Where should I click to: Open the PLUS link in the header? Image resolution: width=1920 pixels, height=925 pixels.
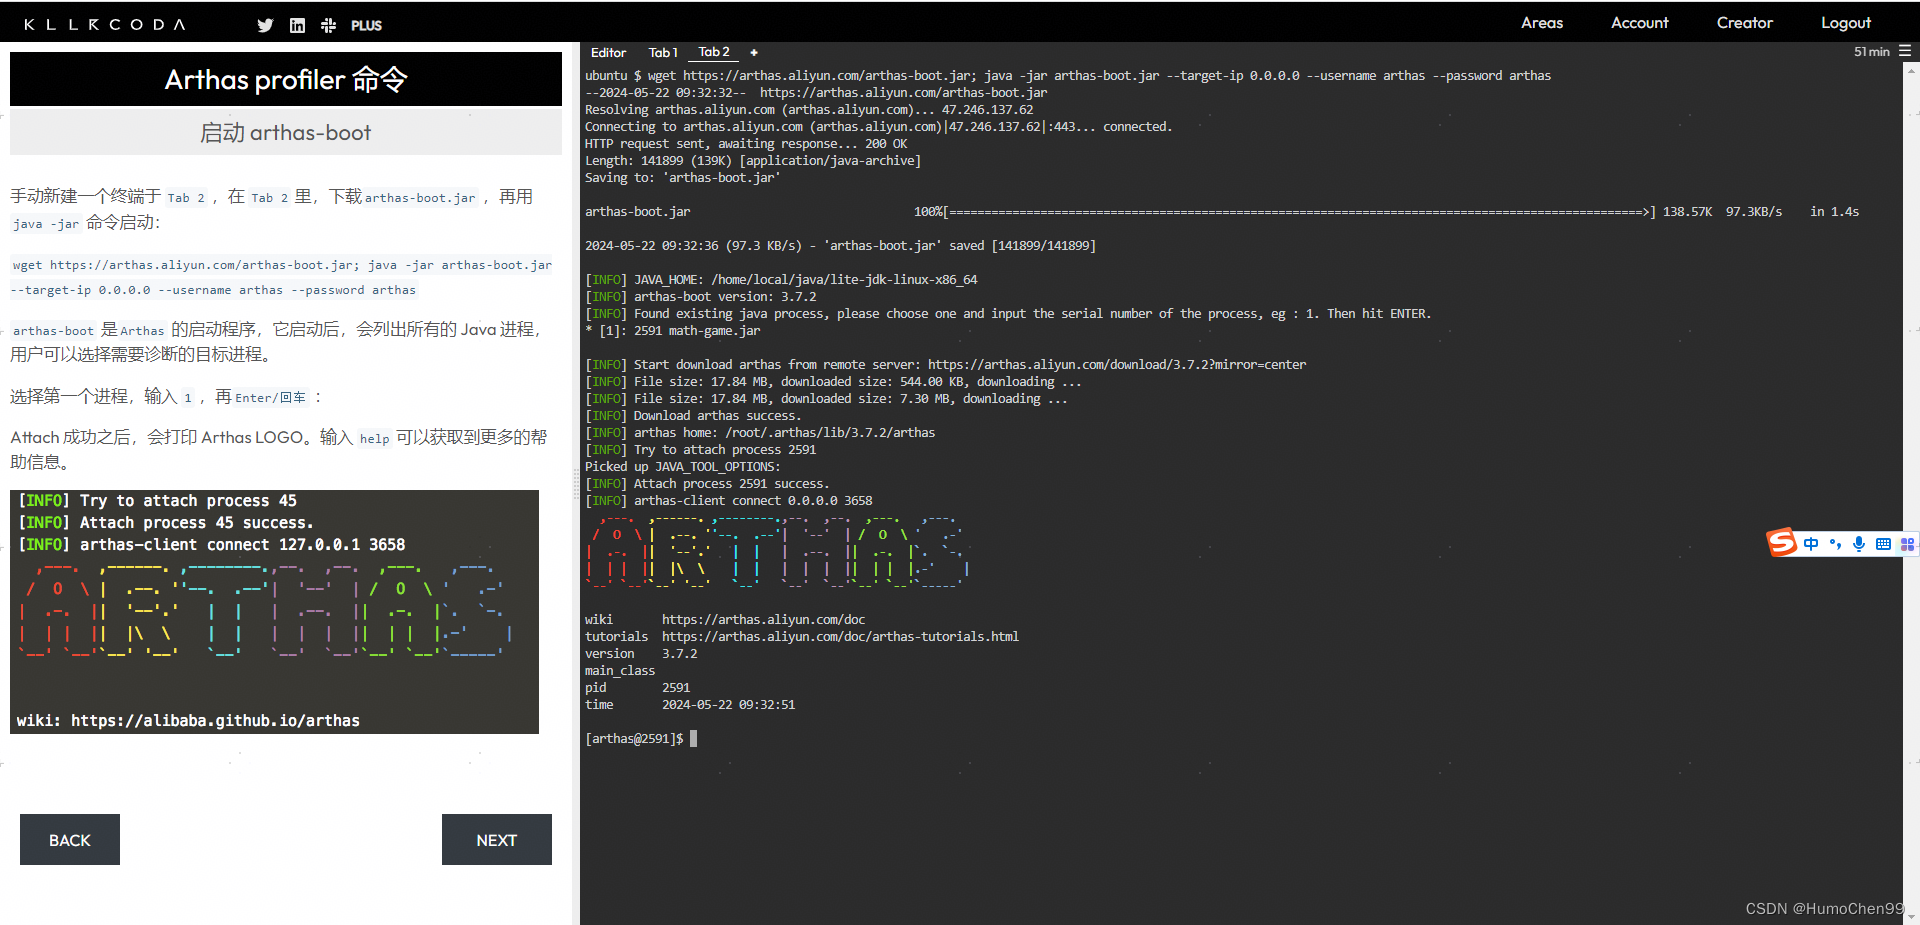pos(366,25)
